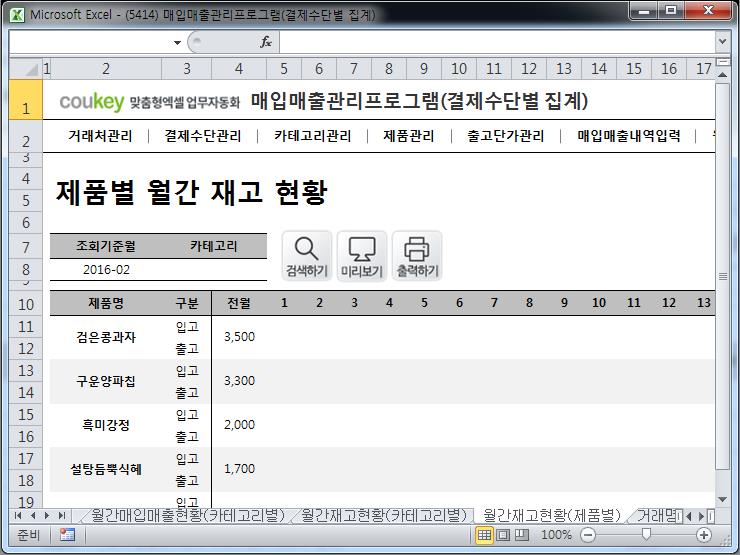Click the zoom out minus button
The width and height of the screenshot is (740, 555).
point(588,535)
